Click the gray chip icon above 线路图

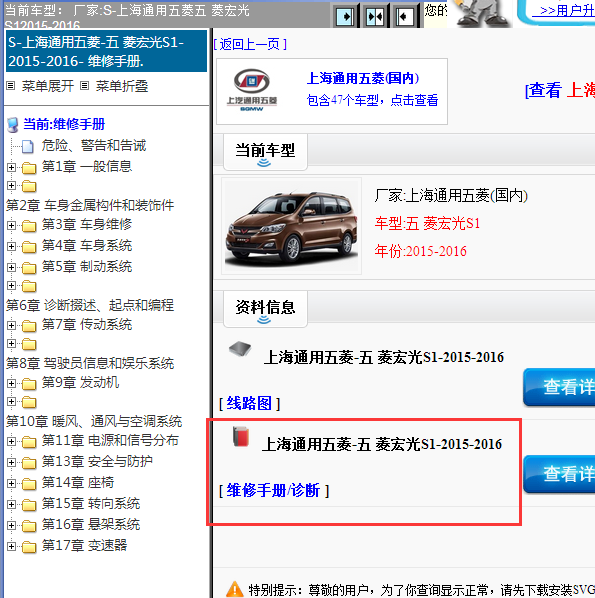240,349
